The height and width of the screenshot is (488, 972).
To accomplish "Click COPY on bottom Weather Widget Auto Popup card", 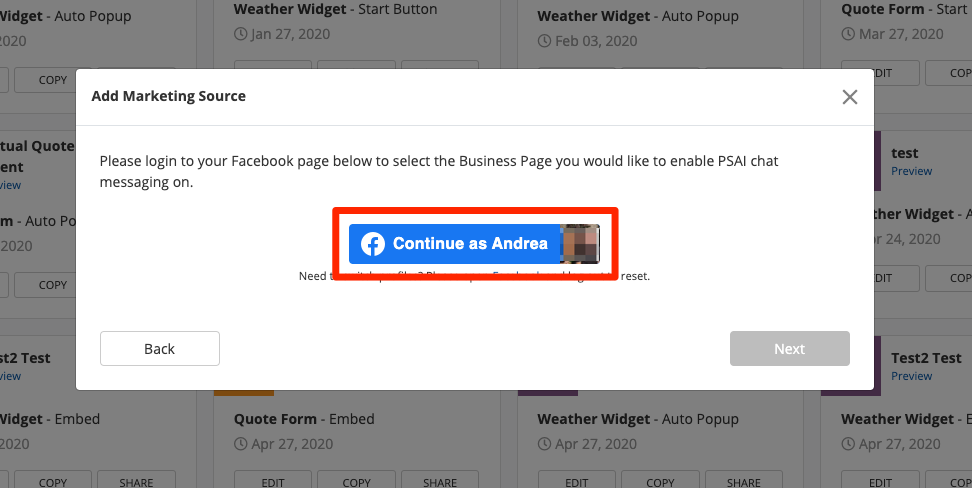I will [x=660, y=482].
